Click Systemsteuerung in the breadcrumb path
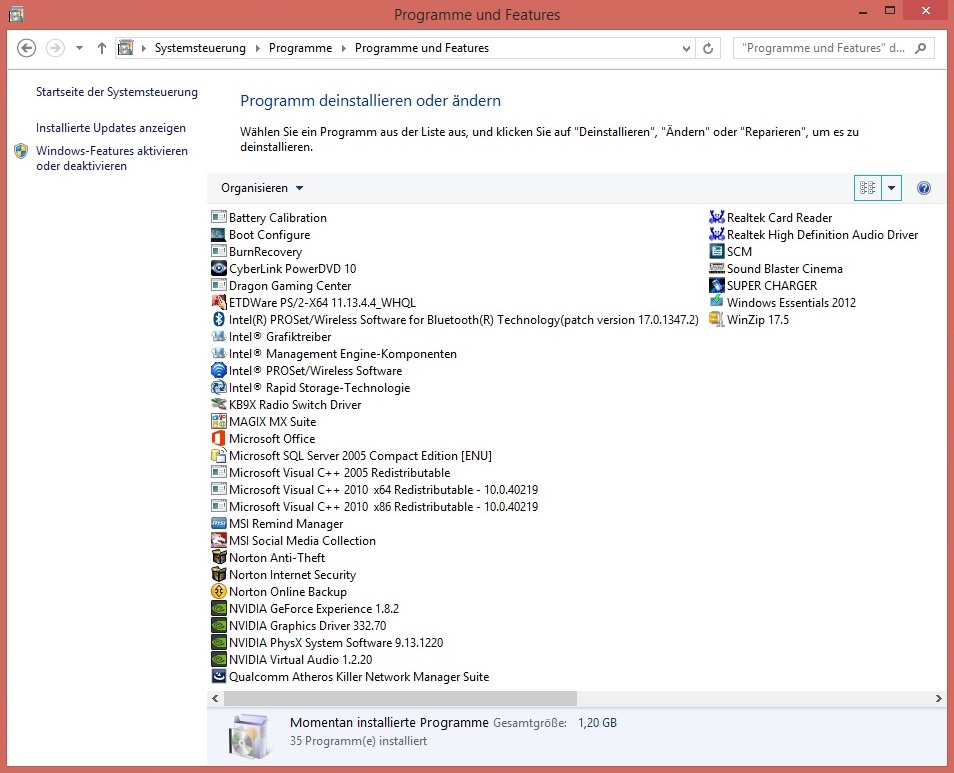This screenshot has height=773, width=954. 200,48
